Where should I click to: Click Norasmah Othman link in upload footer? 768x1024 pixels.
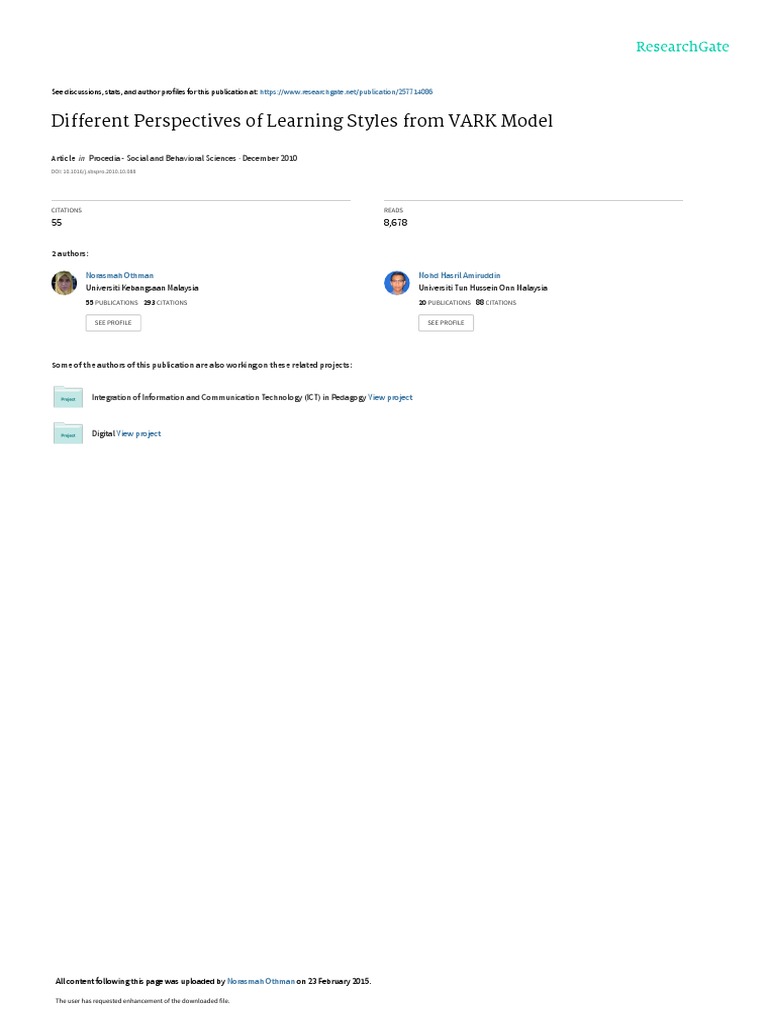[x=261, y=981]
